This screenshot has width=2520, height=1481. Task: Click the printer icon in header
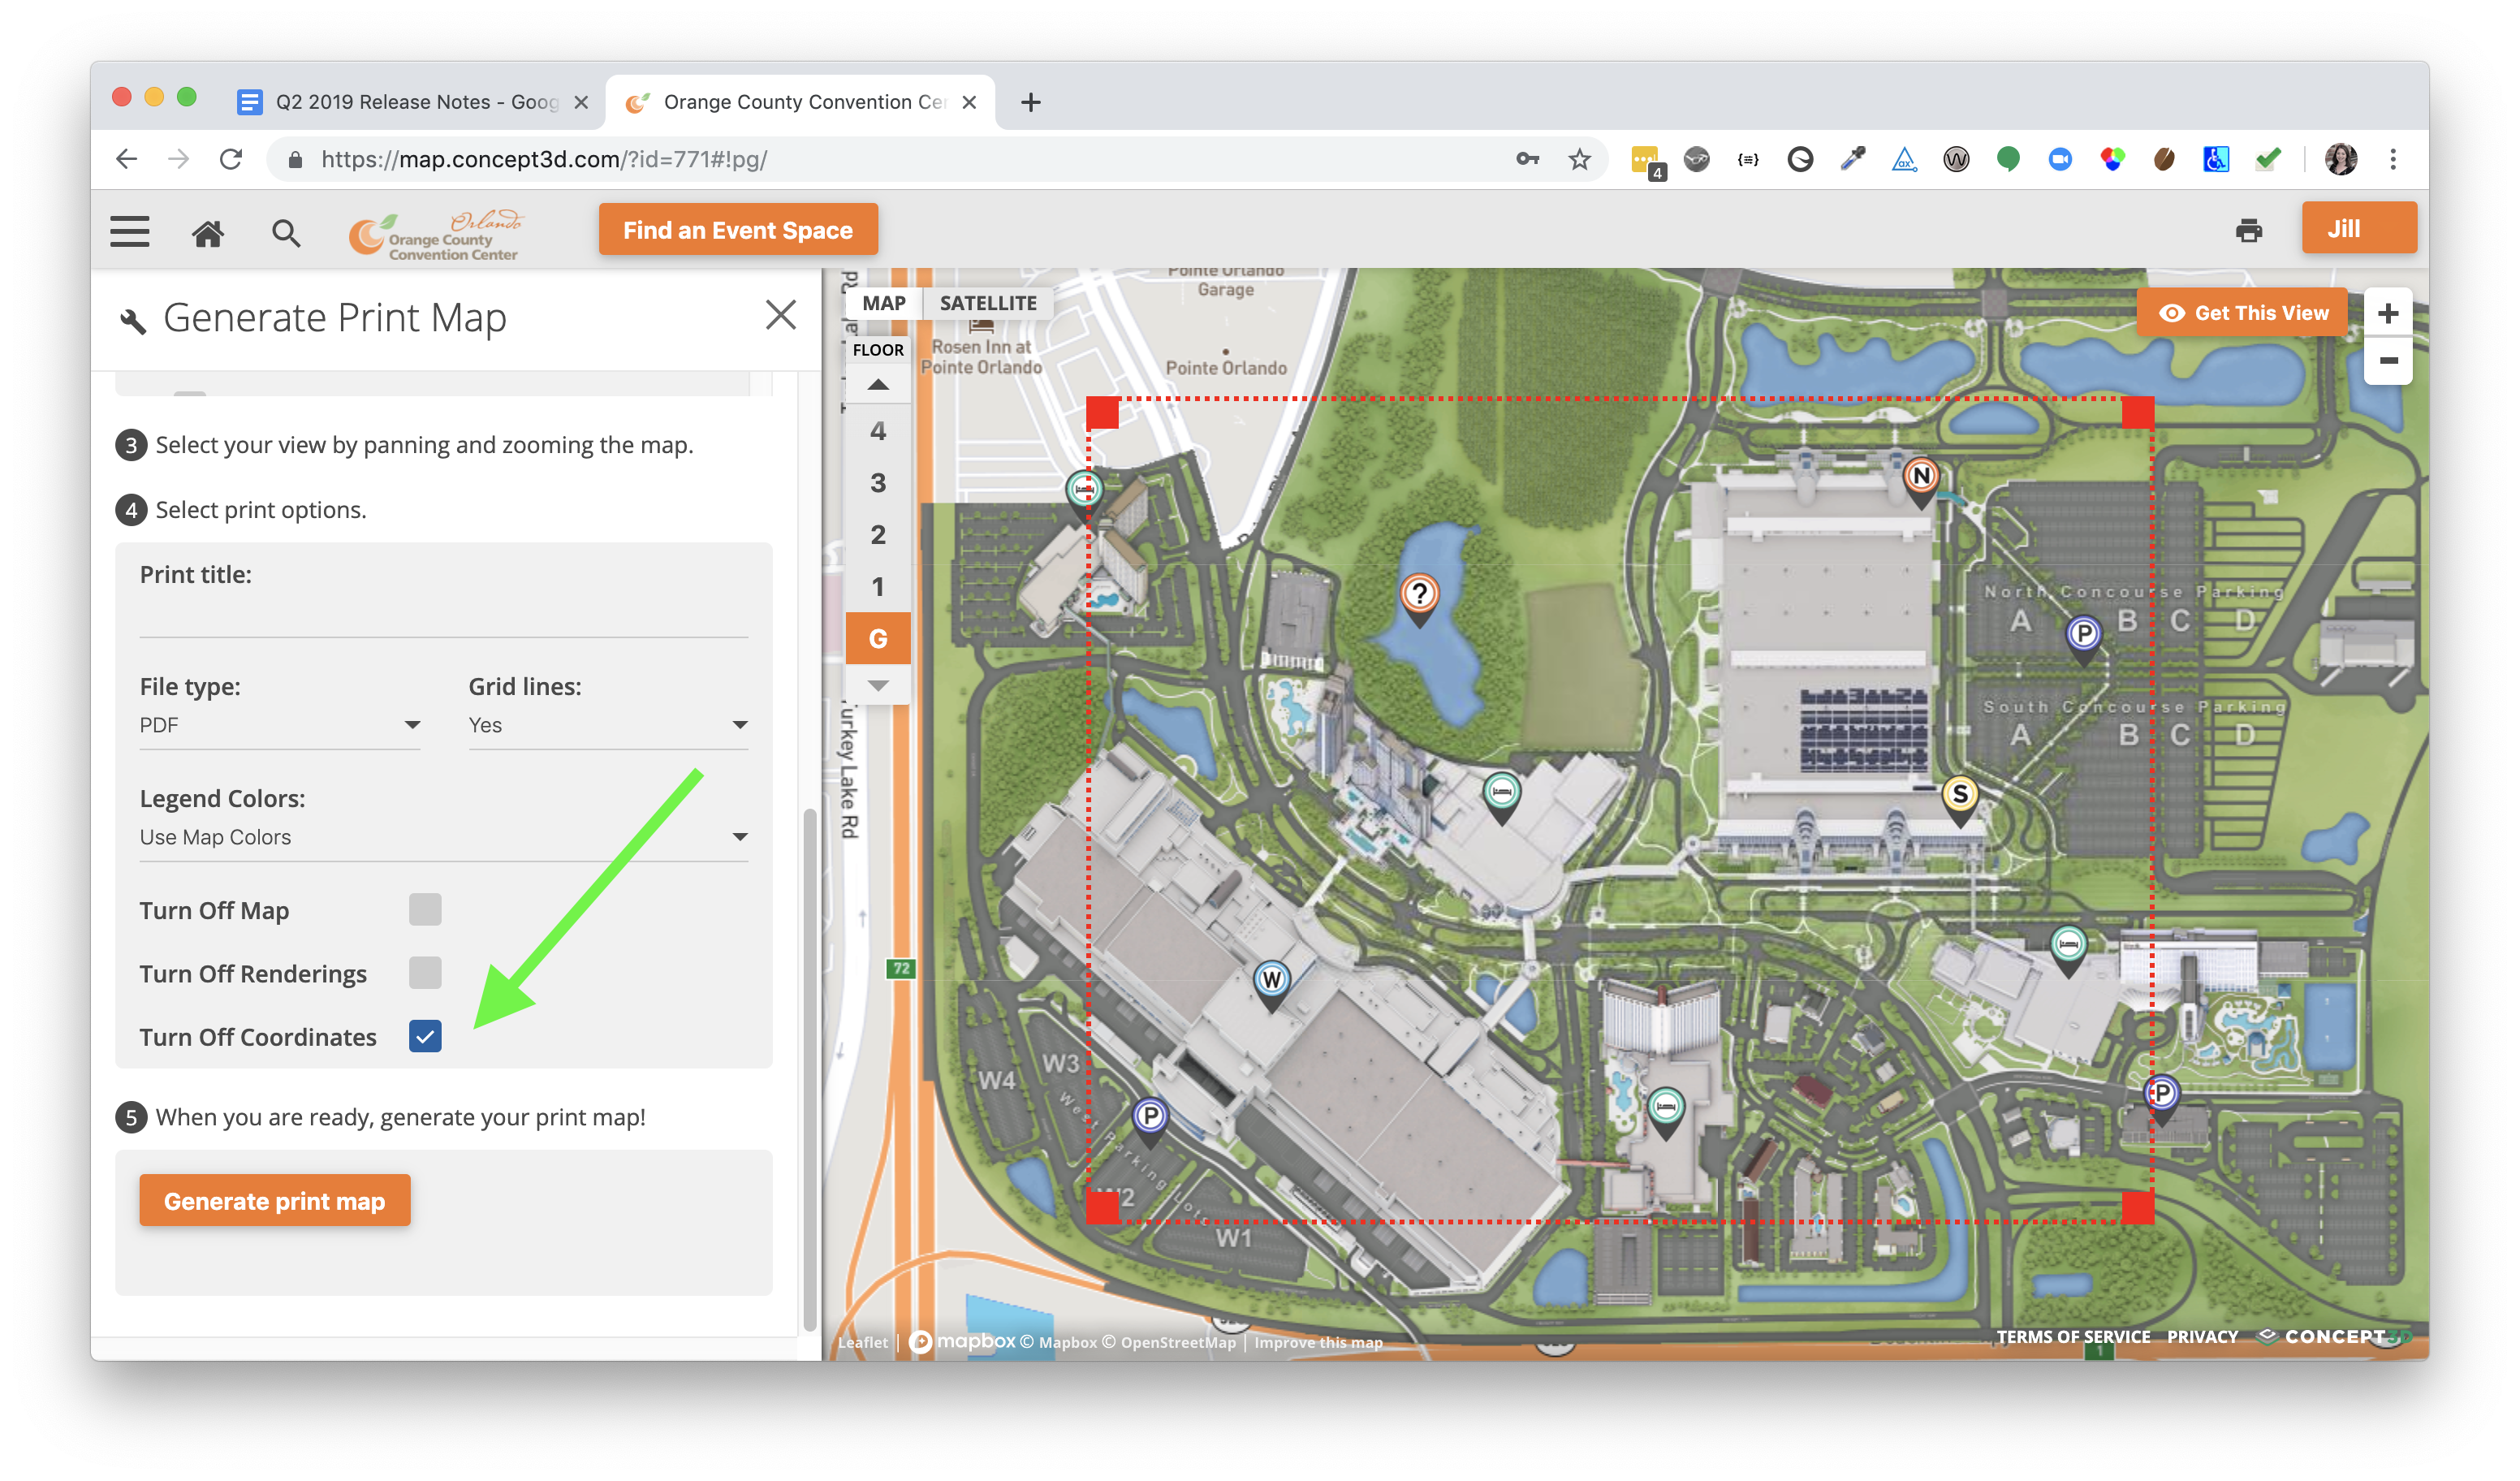(x=2249, y=231)
